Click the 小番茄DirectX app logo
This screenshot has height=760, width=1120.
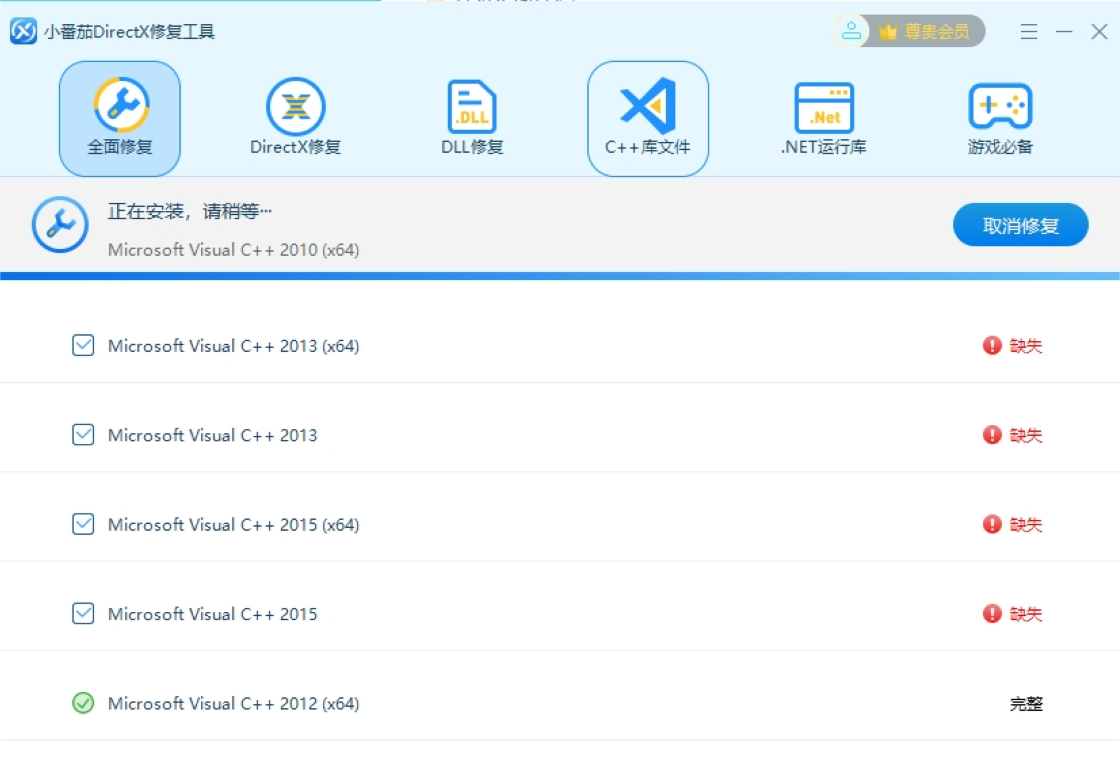click(x=23, y=31)
